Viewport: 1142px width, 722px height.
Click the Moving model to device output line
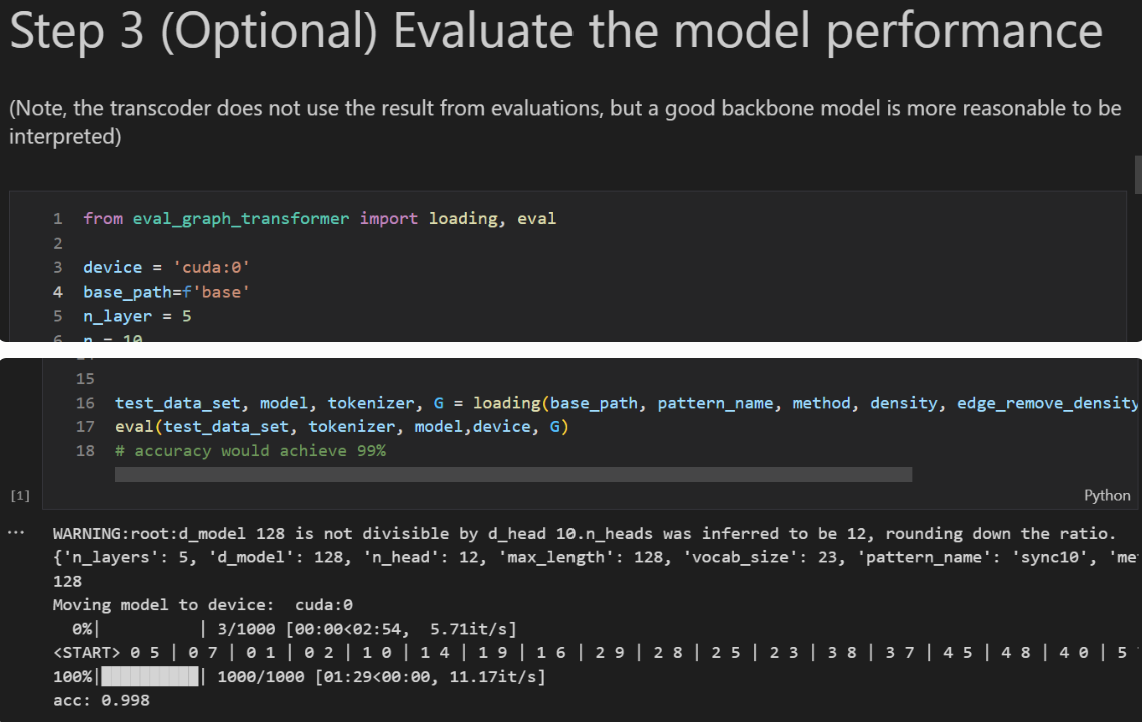(x=203, y=605)
